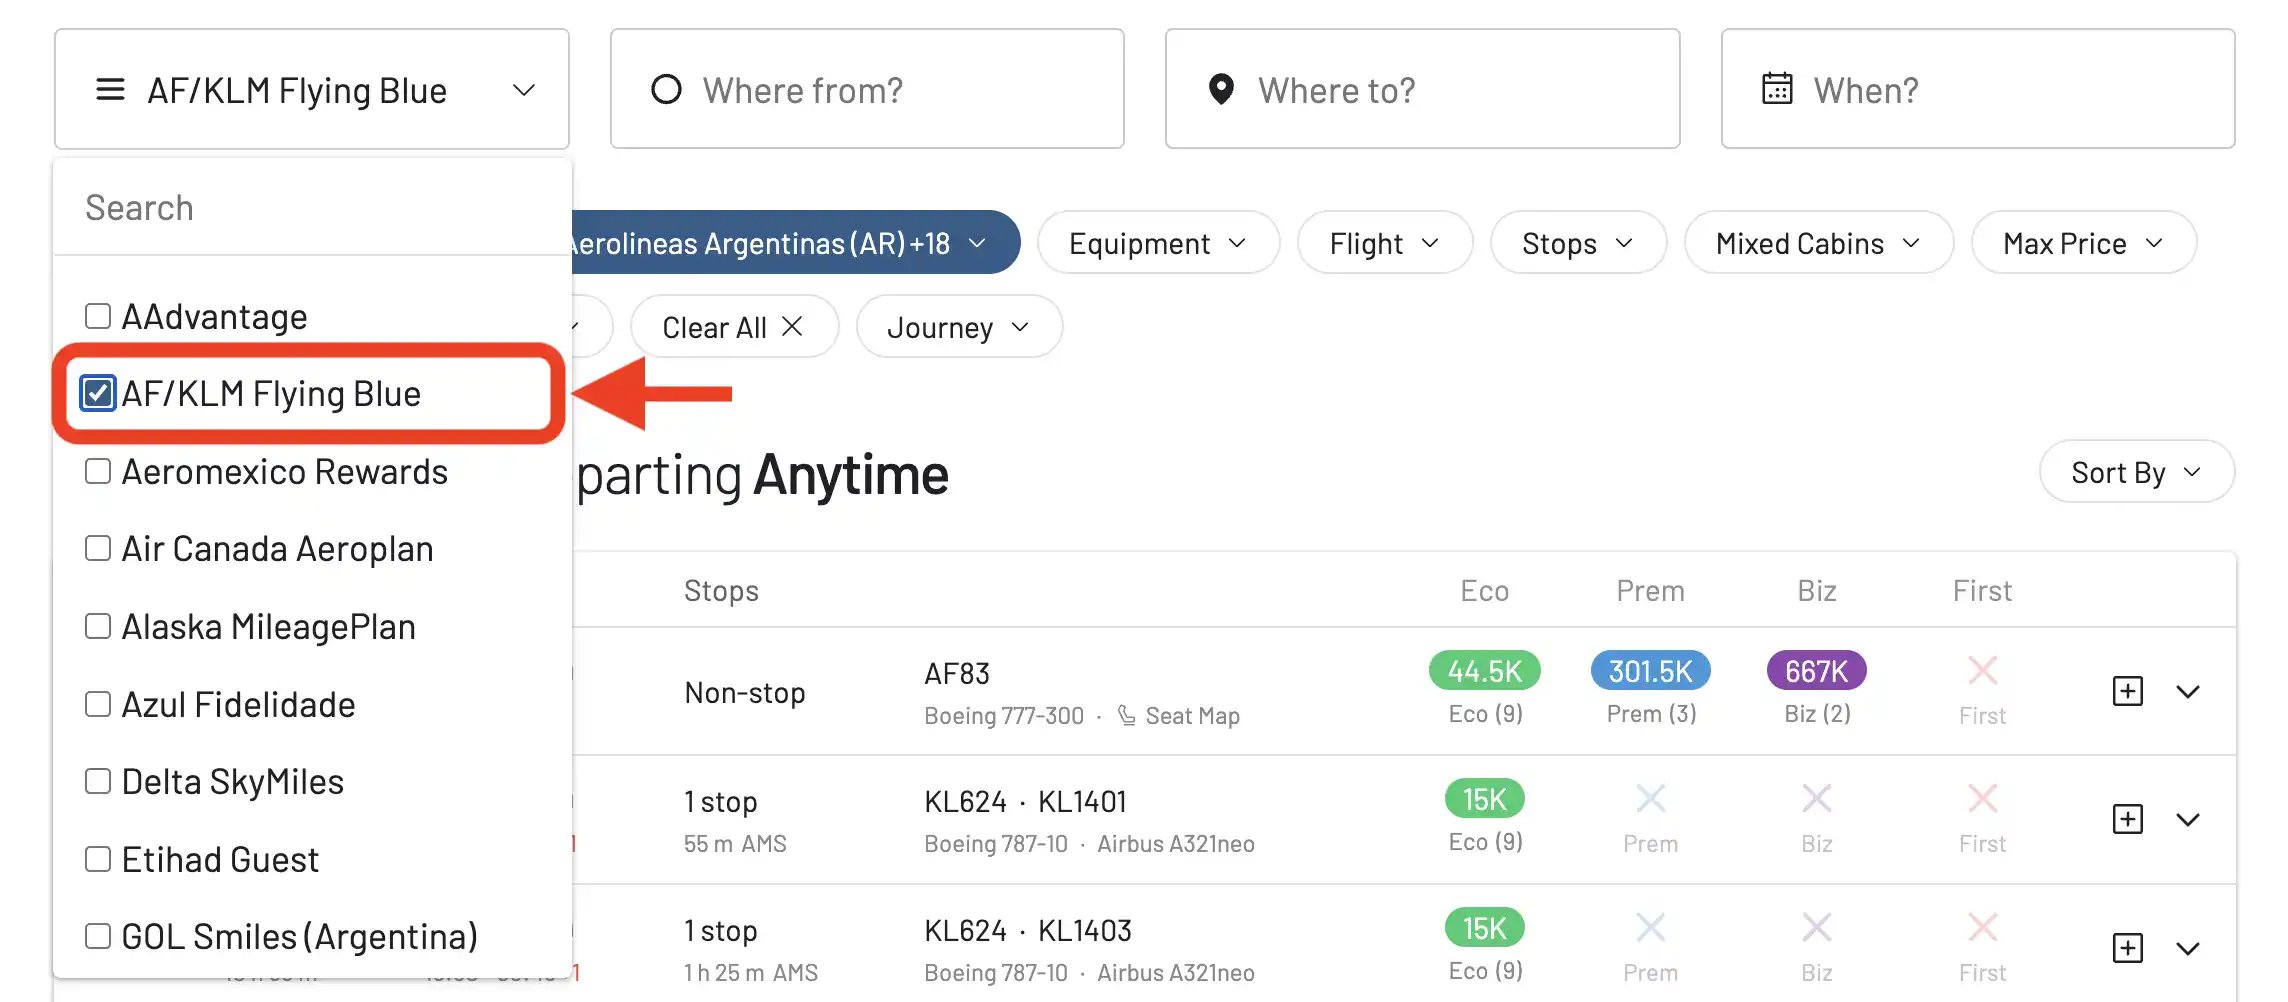Click the Clear All filters button
Image resolution: width=2288 pixels, height=1002 pixels.
734,326
